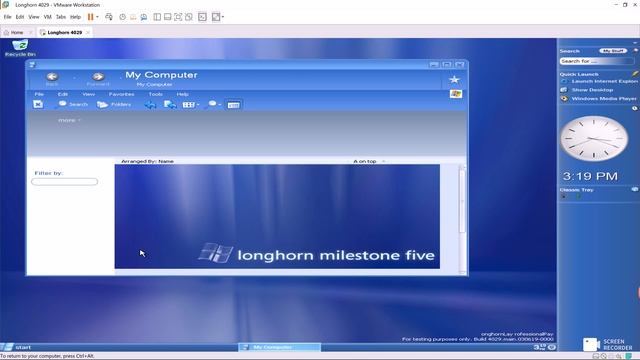The width and height of the screenshot is (640, 360).
Task: Click the toolbar icon before the Views dropdown
Action: (170, 105)
